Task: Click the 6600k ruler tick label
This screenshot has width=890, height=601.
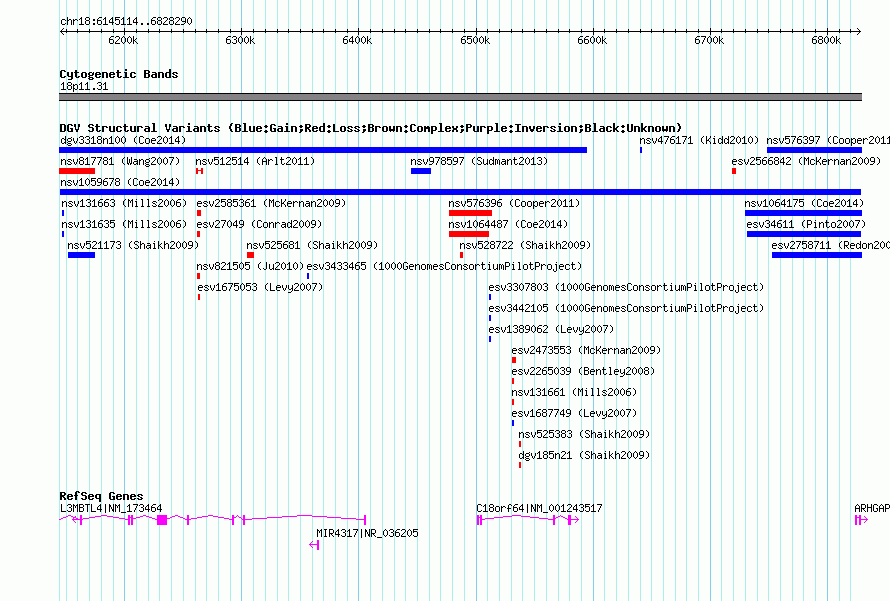Action: pyautogui.click(x=592, y=40)
